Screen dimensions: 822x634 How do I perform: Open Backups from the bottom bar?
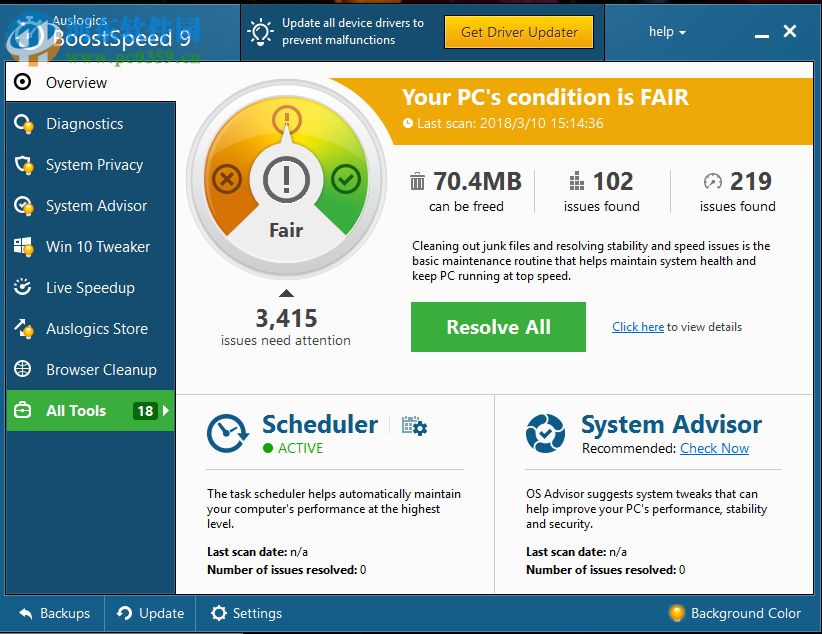coord(55,613)
